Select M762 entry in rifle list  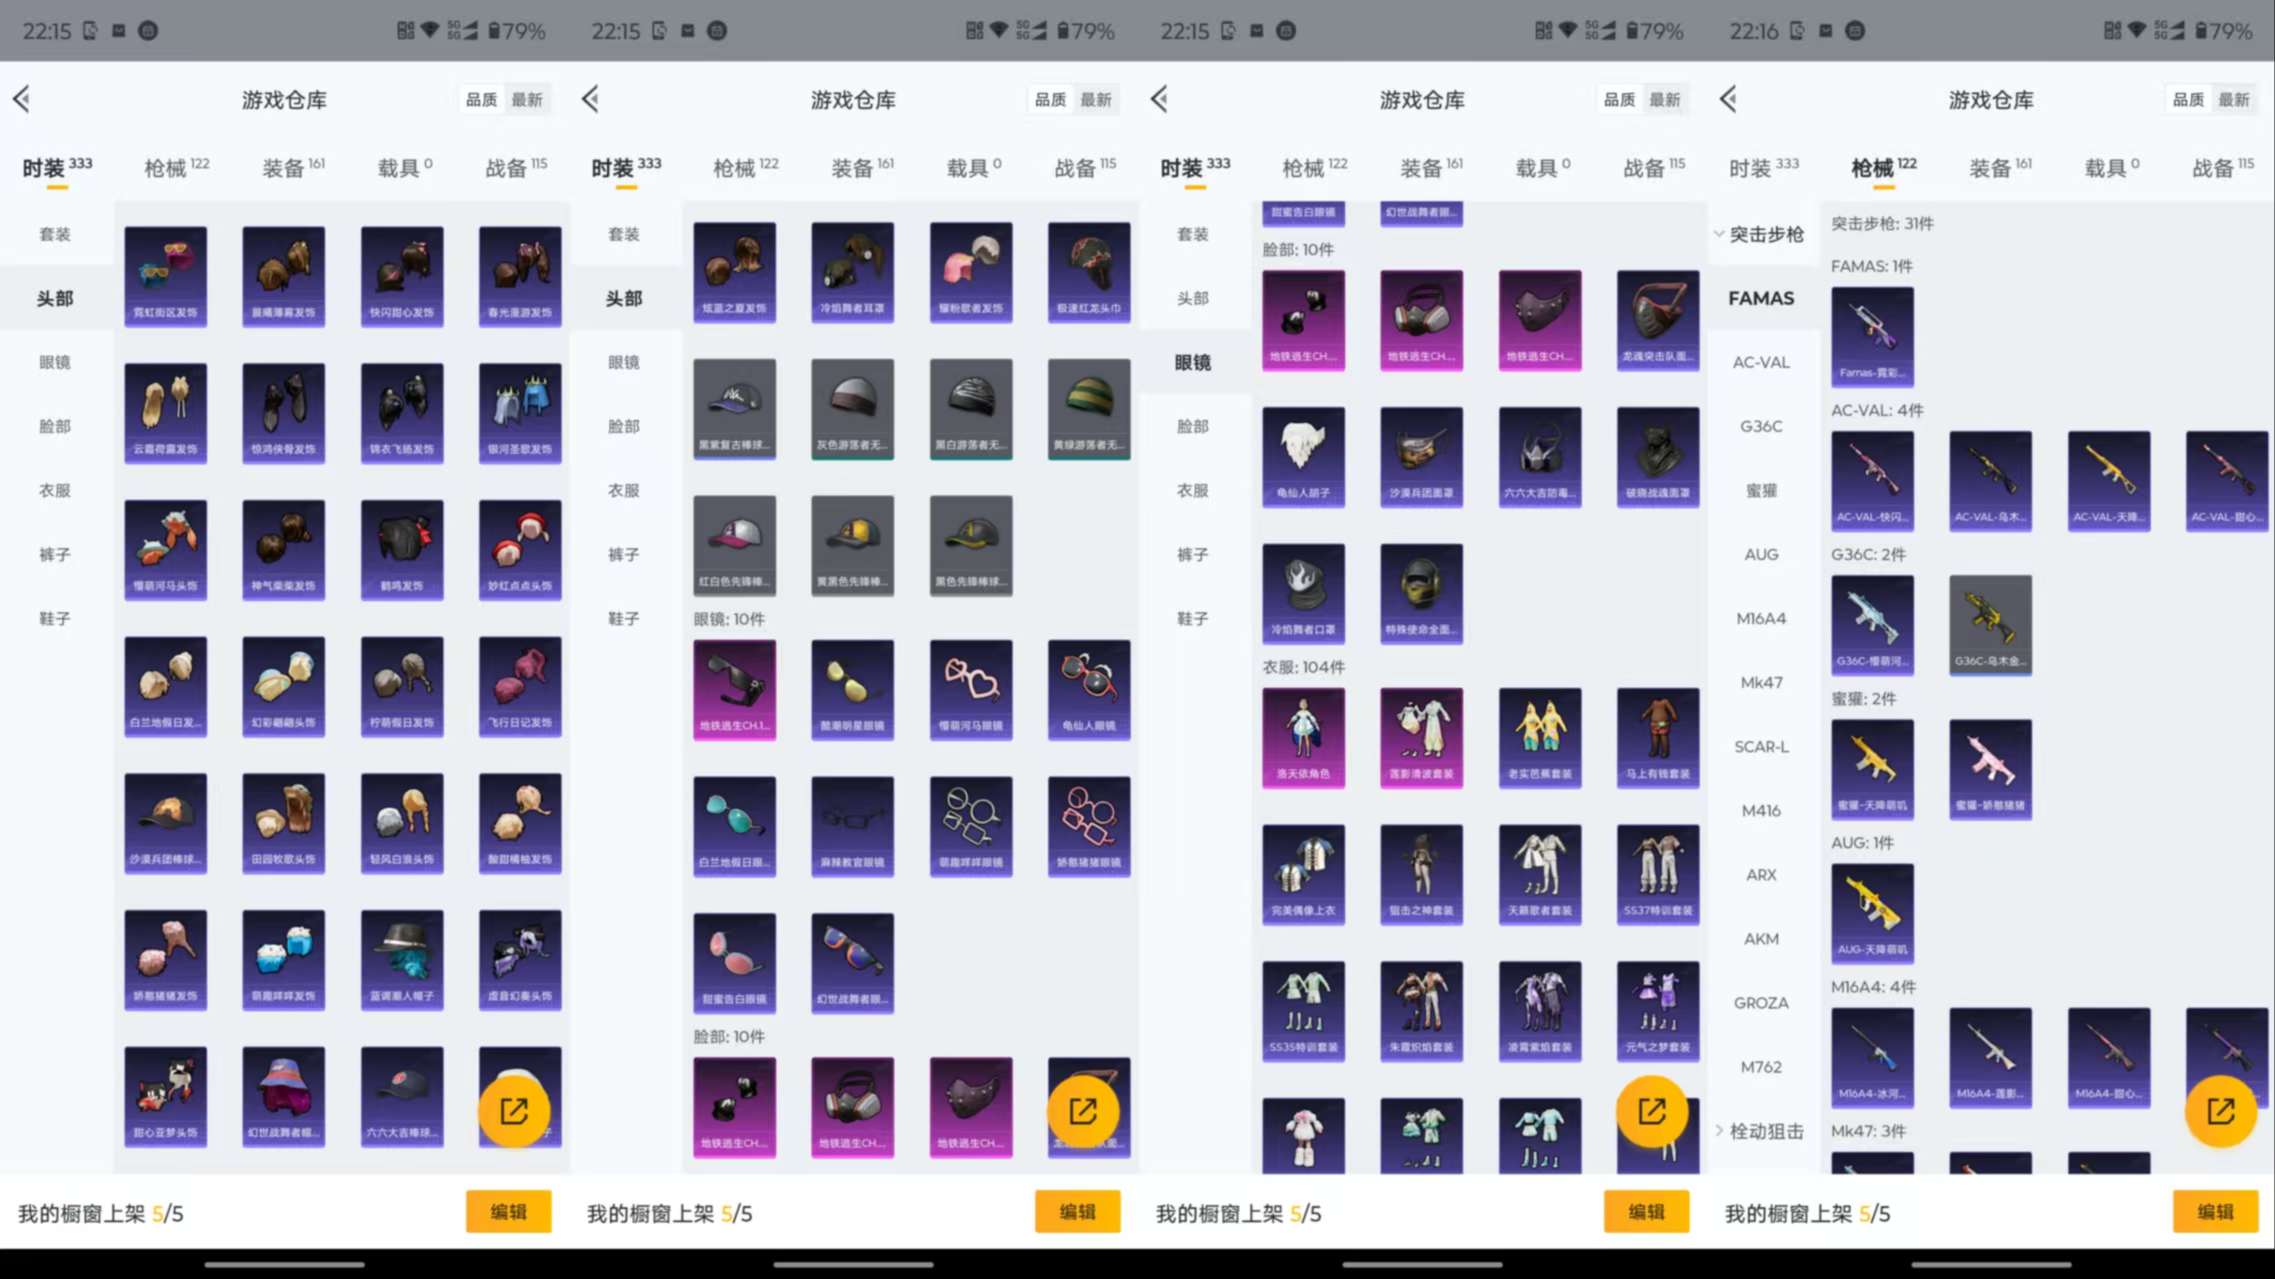(1761, 1067)
